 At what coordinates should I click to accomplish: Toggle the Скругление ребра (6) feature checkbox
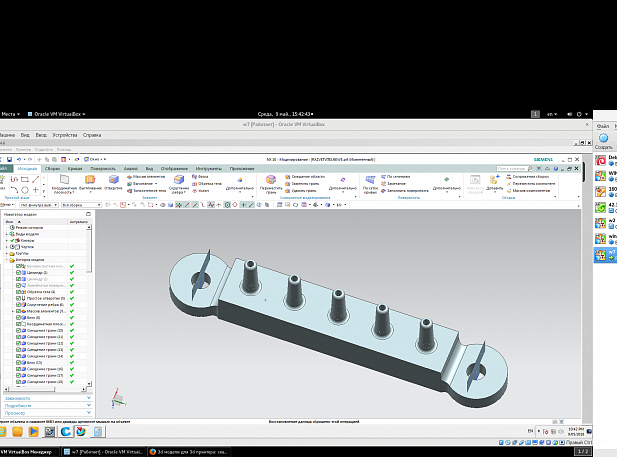coord(19,305)
